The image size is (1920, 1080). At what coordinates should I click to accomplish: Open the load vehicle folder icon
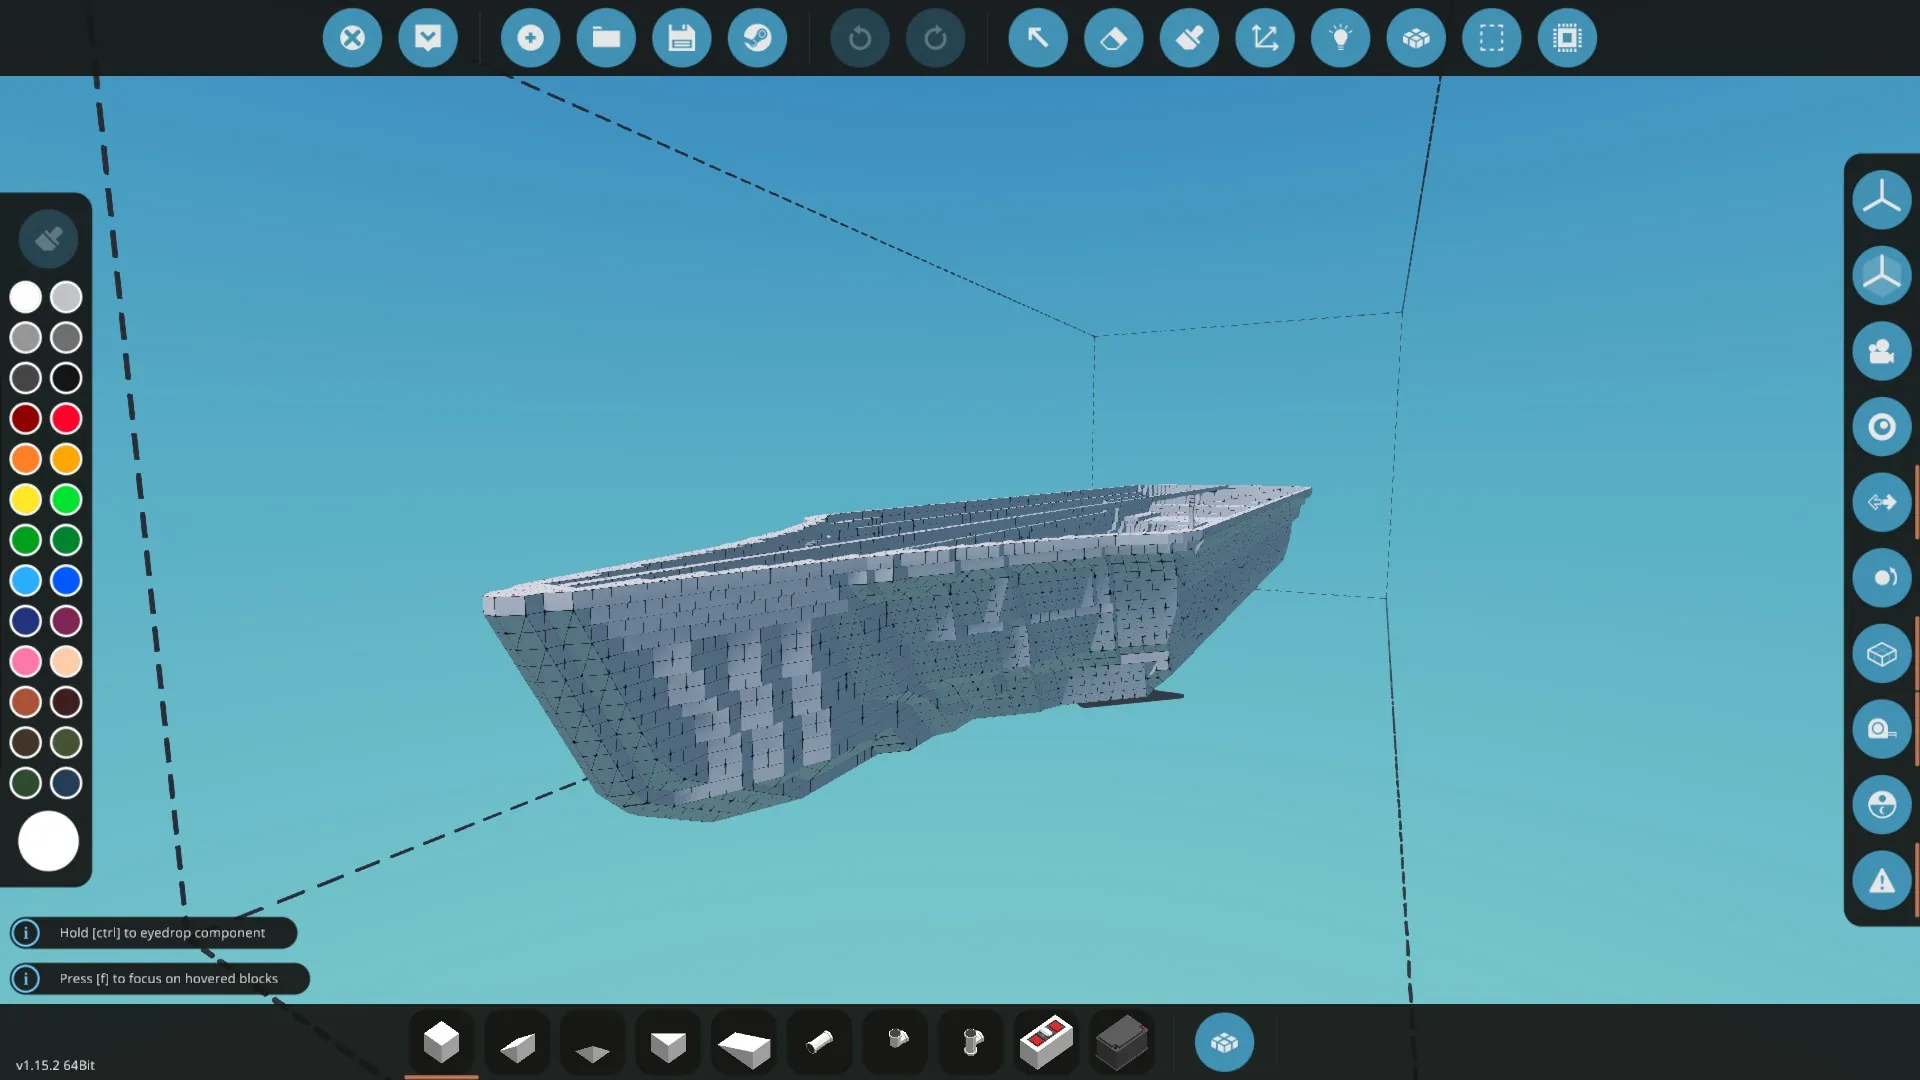coord(606,38)
